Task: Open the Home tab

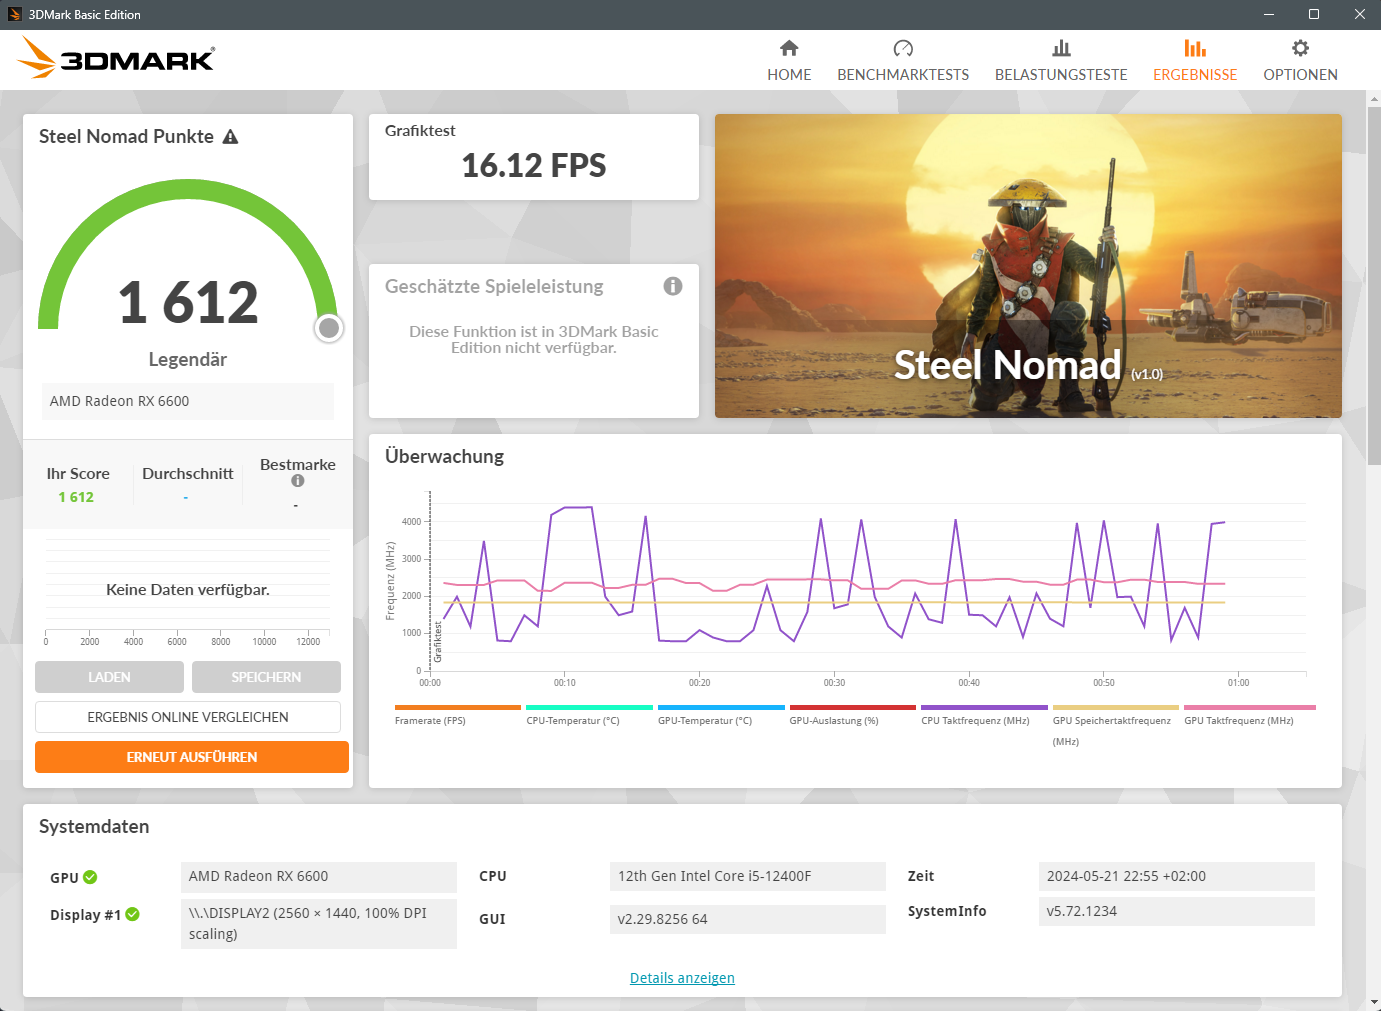Action: click(789, 60)
